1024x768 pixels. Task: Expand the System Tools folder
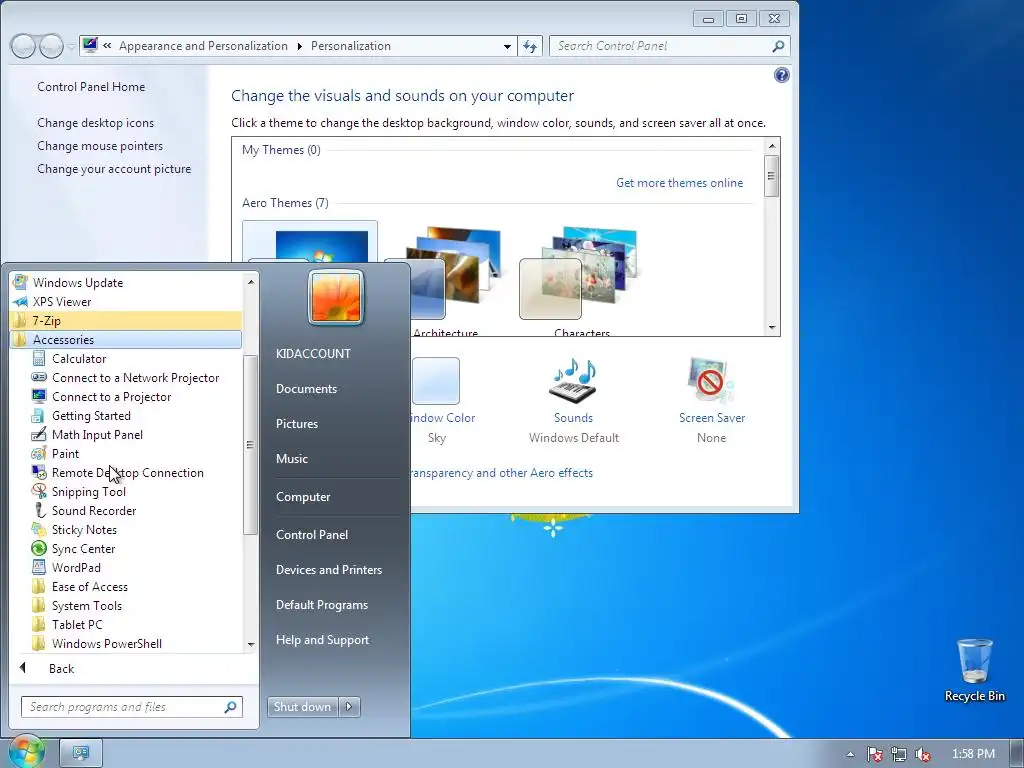87,605
